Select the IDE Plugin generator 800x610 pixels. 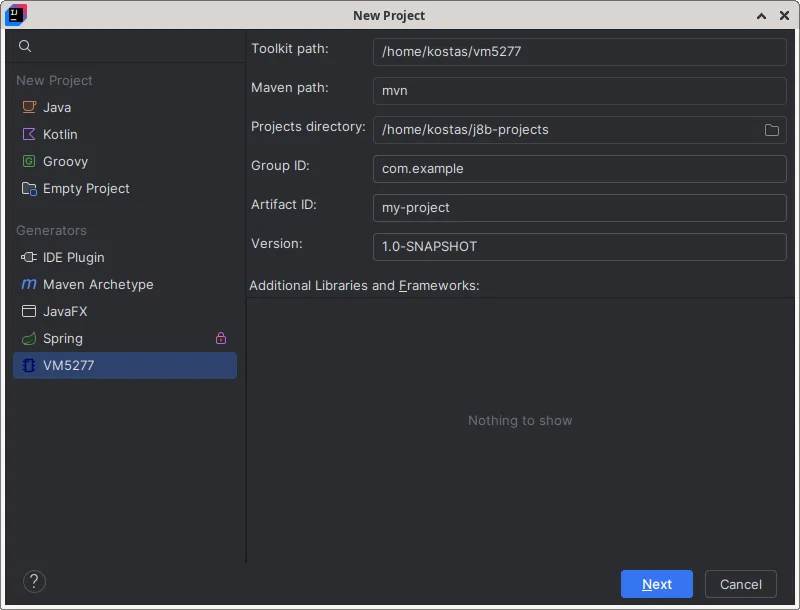click(125, 257)
